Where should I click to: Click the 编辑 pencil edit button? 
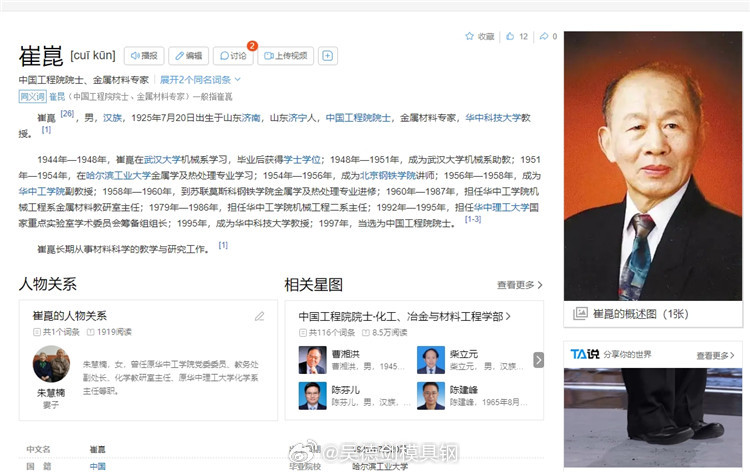tap(188, 56)
